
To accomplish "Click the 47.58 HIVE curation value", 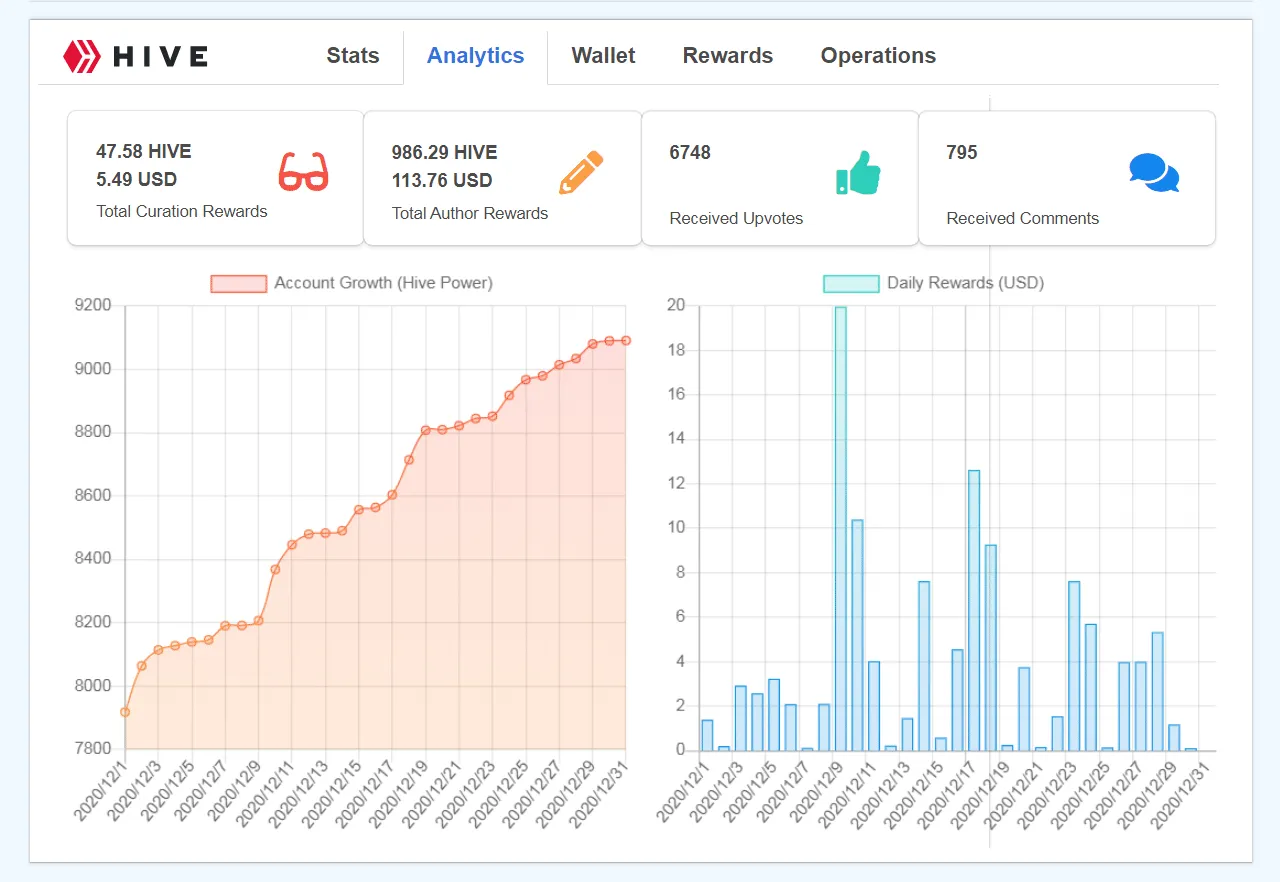I will [144, 152].
